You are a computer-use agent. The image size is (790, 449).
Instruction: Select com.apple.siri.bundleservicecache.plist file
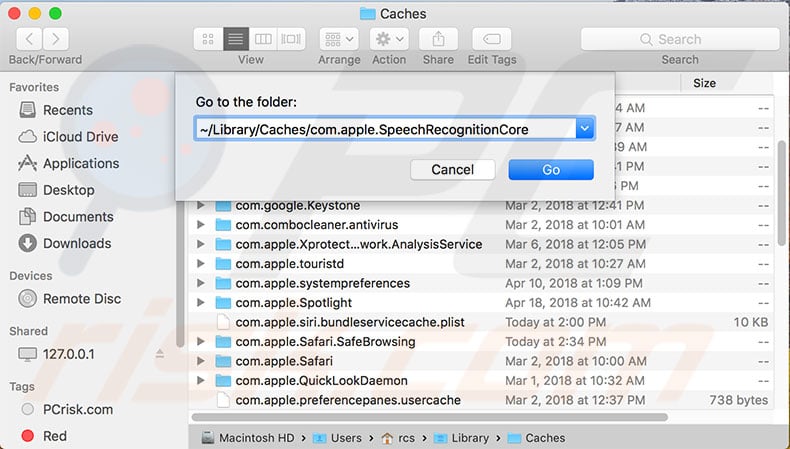[x=350, y=322]
